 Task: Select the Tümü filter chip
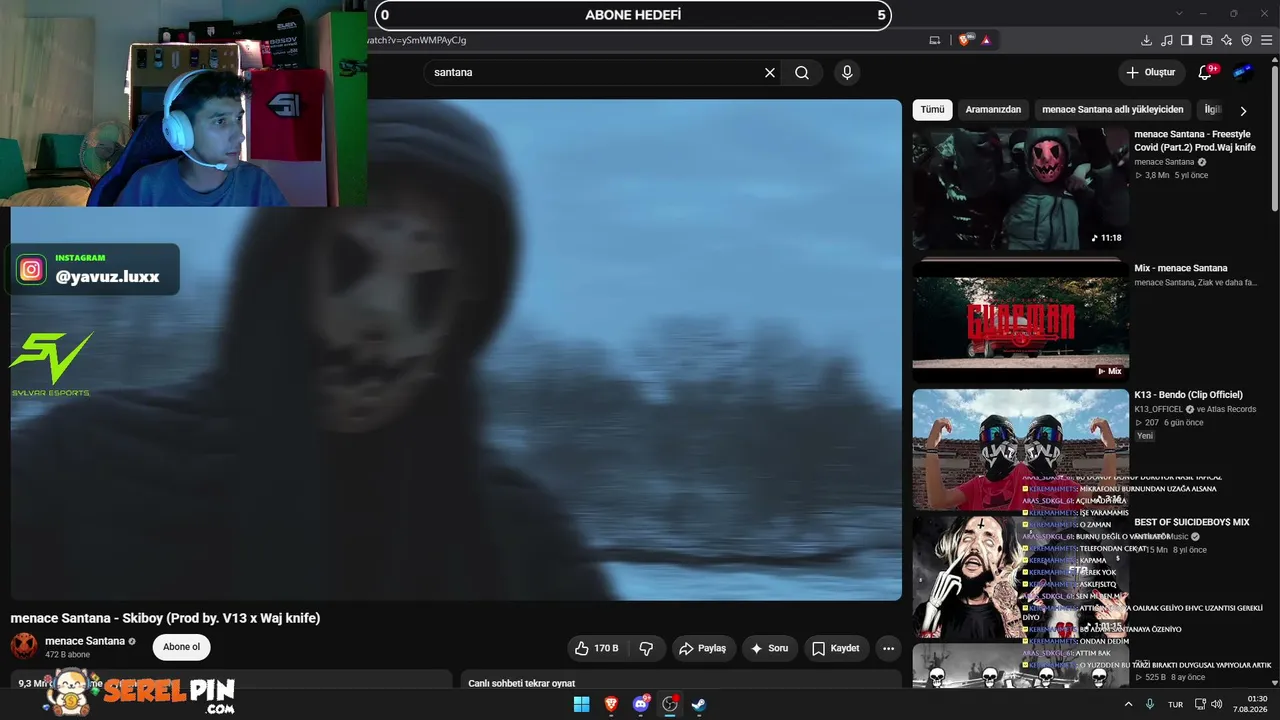(x=932, y=110)
